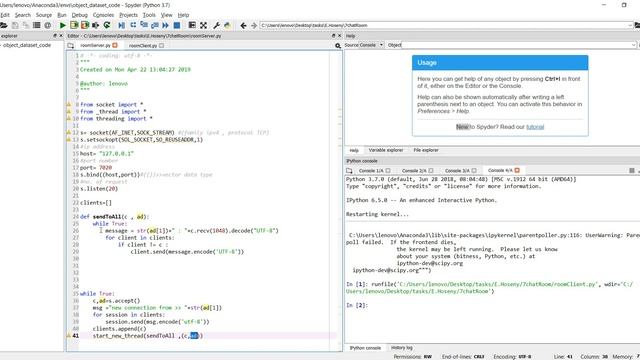Close the project explorer pane
The height and width of the screenshot is (360, 640).
click(x=61, y=36)
